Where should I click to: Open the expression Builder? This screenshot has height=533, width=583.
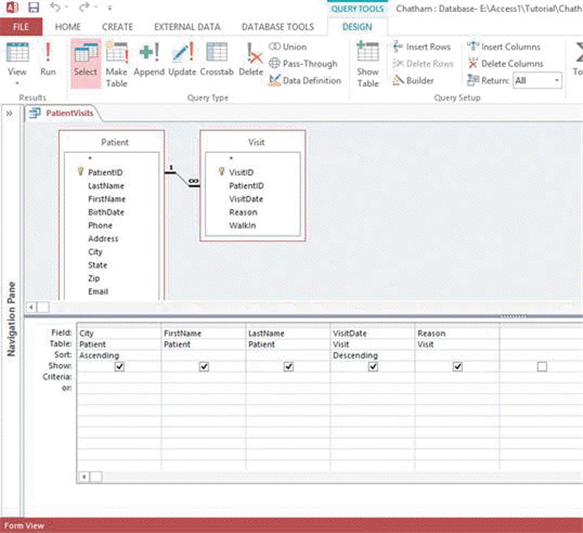point(413,80)
